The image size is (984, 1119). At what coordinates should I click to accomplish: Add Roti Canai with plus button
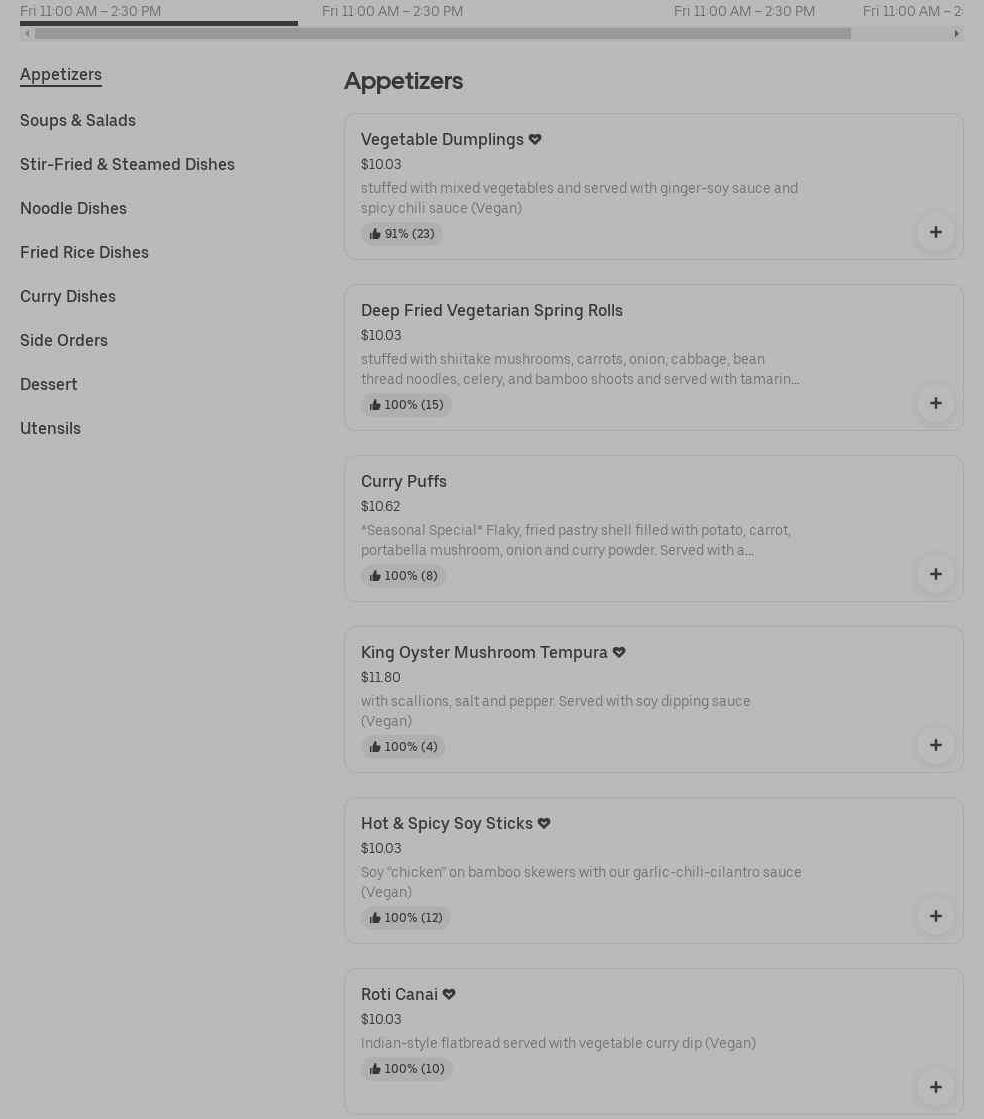click(935, 1087)
